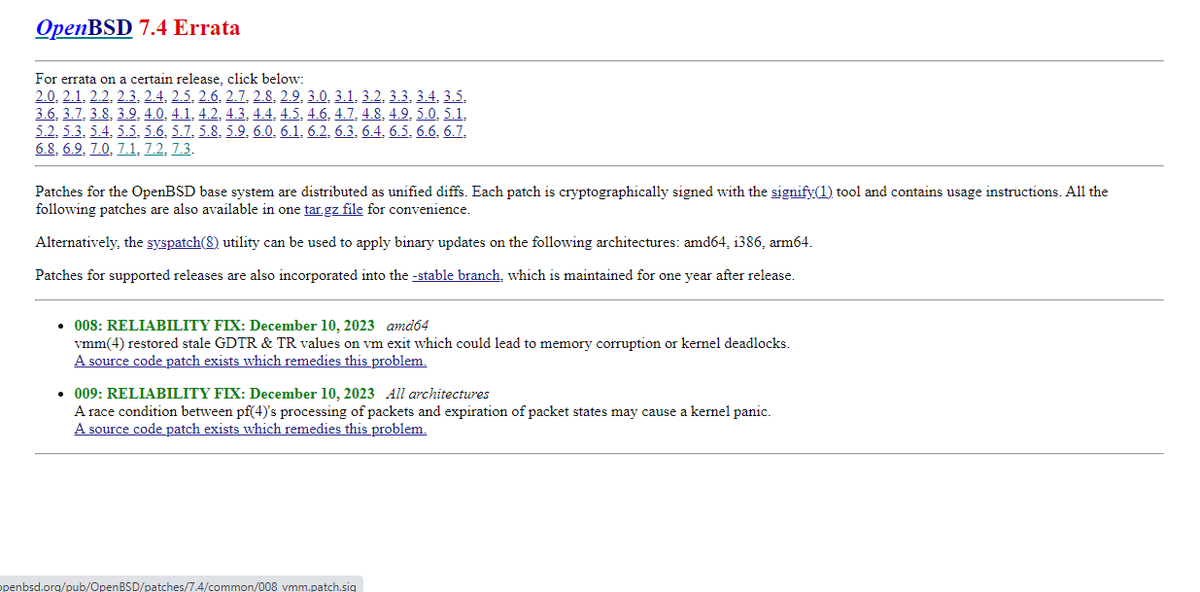
Task: Open errata for release 4.0
Action: 154,115
